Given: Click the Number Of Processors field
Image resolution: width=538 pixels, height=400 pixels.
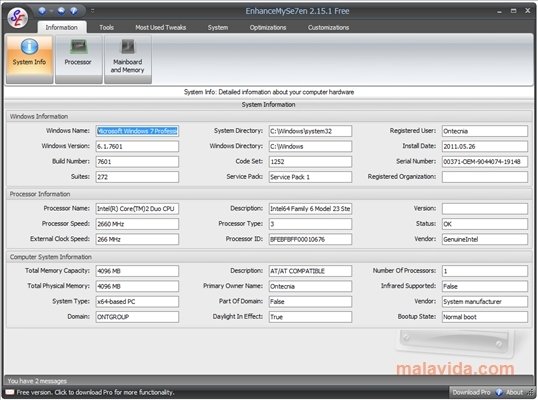Looking at the screenshot, I should click(484, 271).
